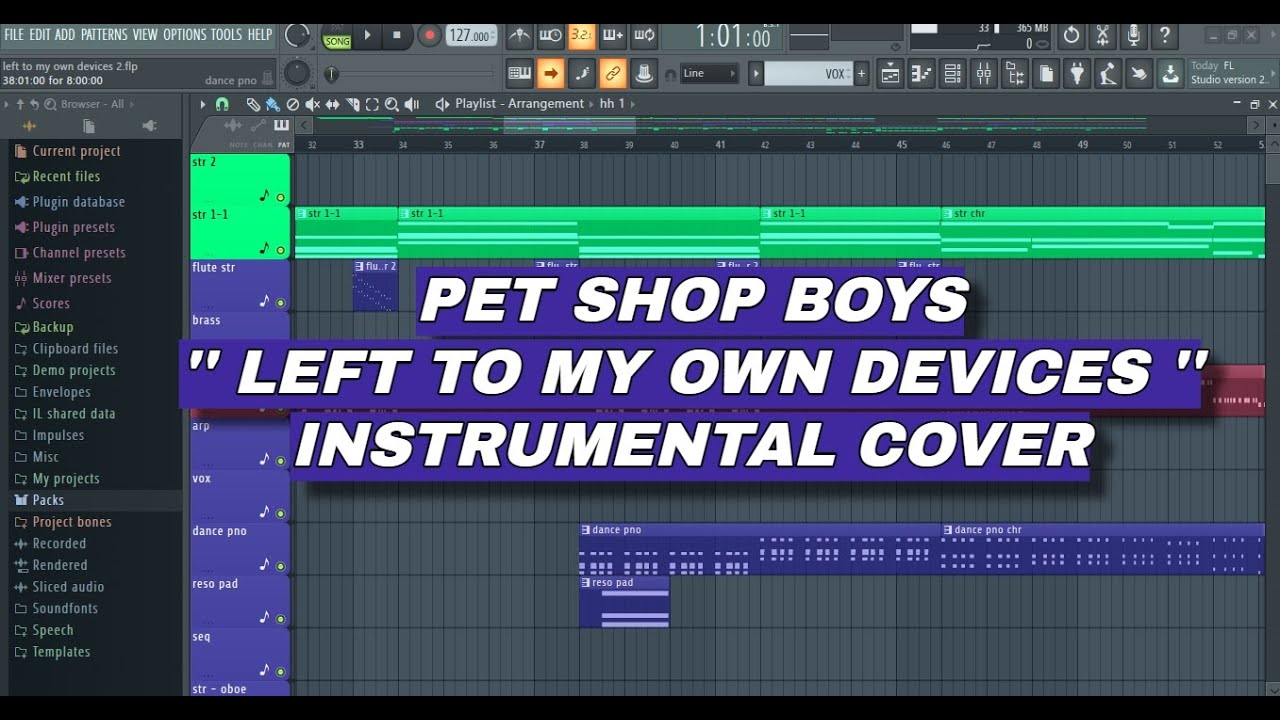Toggle the metronome icon
The height and width of the screenshot is (720, 1280).
click(x=520, y=36)
